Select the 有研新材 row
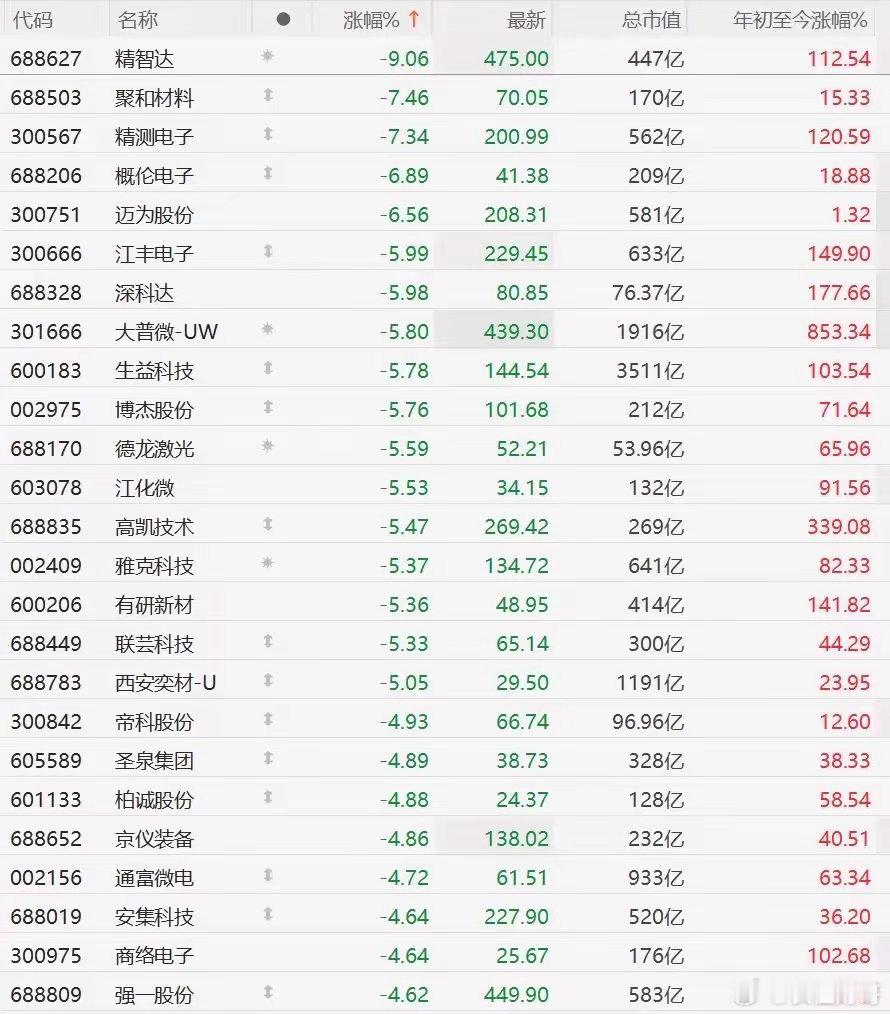 point(445,605)
